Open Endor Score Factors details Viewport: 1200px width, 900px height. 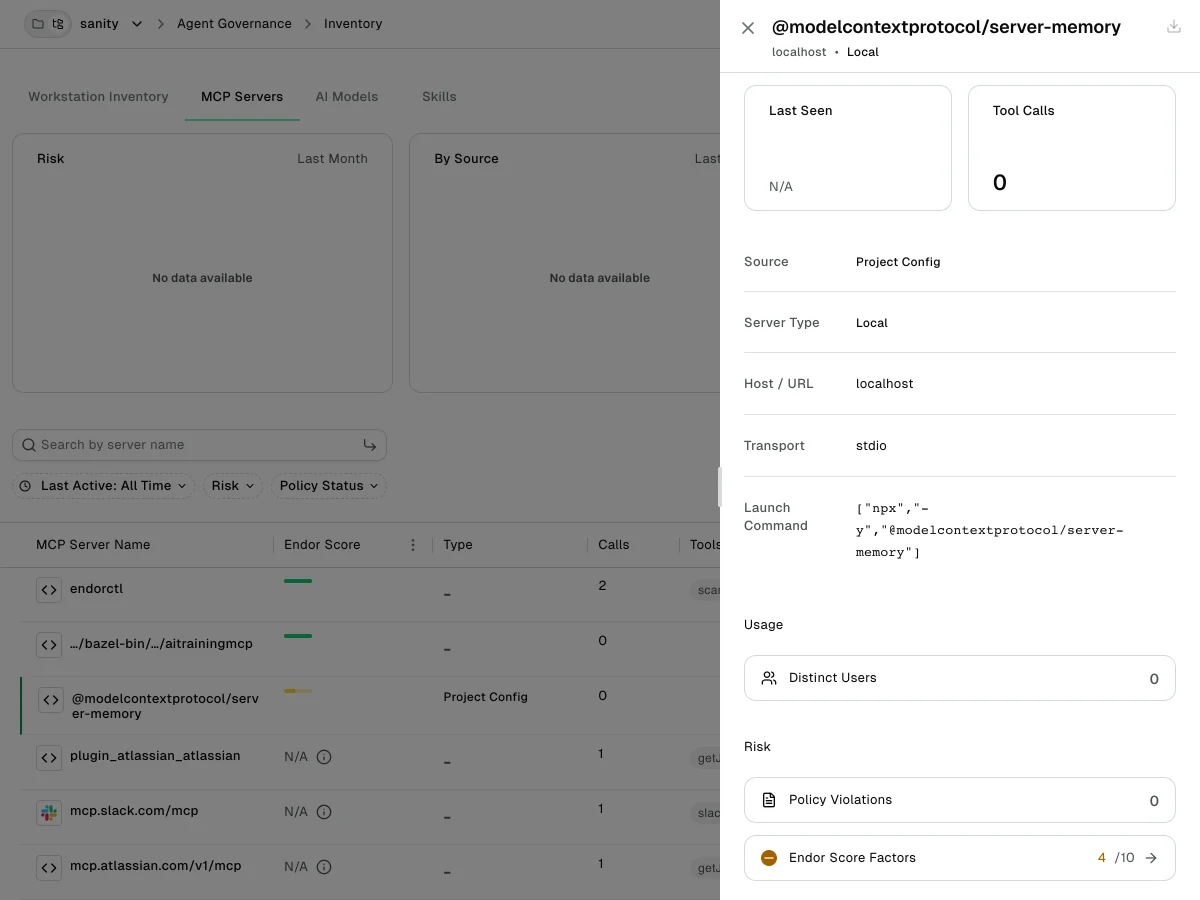point(960,858)
